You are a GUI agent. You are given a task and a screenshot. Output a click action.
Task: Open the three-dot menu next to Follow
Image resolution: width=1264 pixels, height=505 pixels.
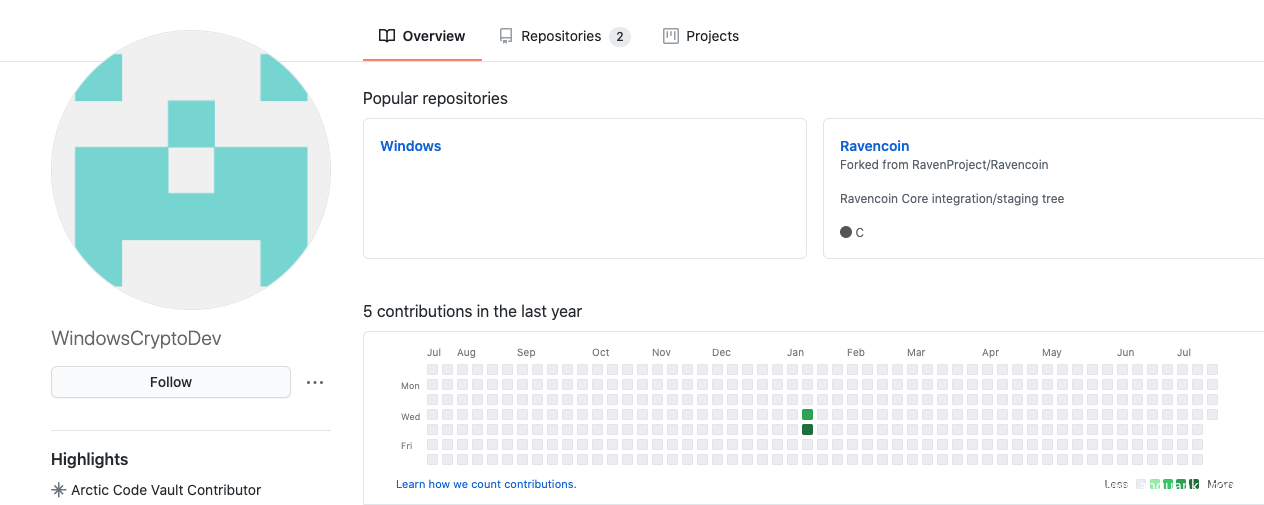(x=315, y=382)
